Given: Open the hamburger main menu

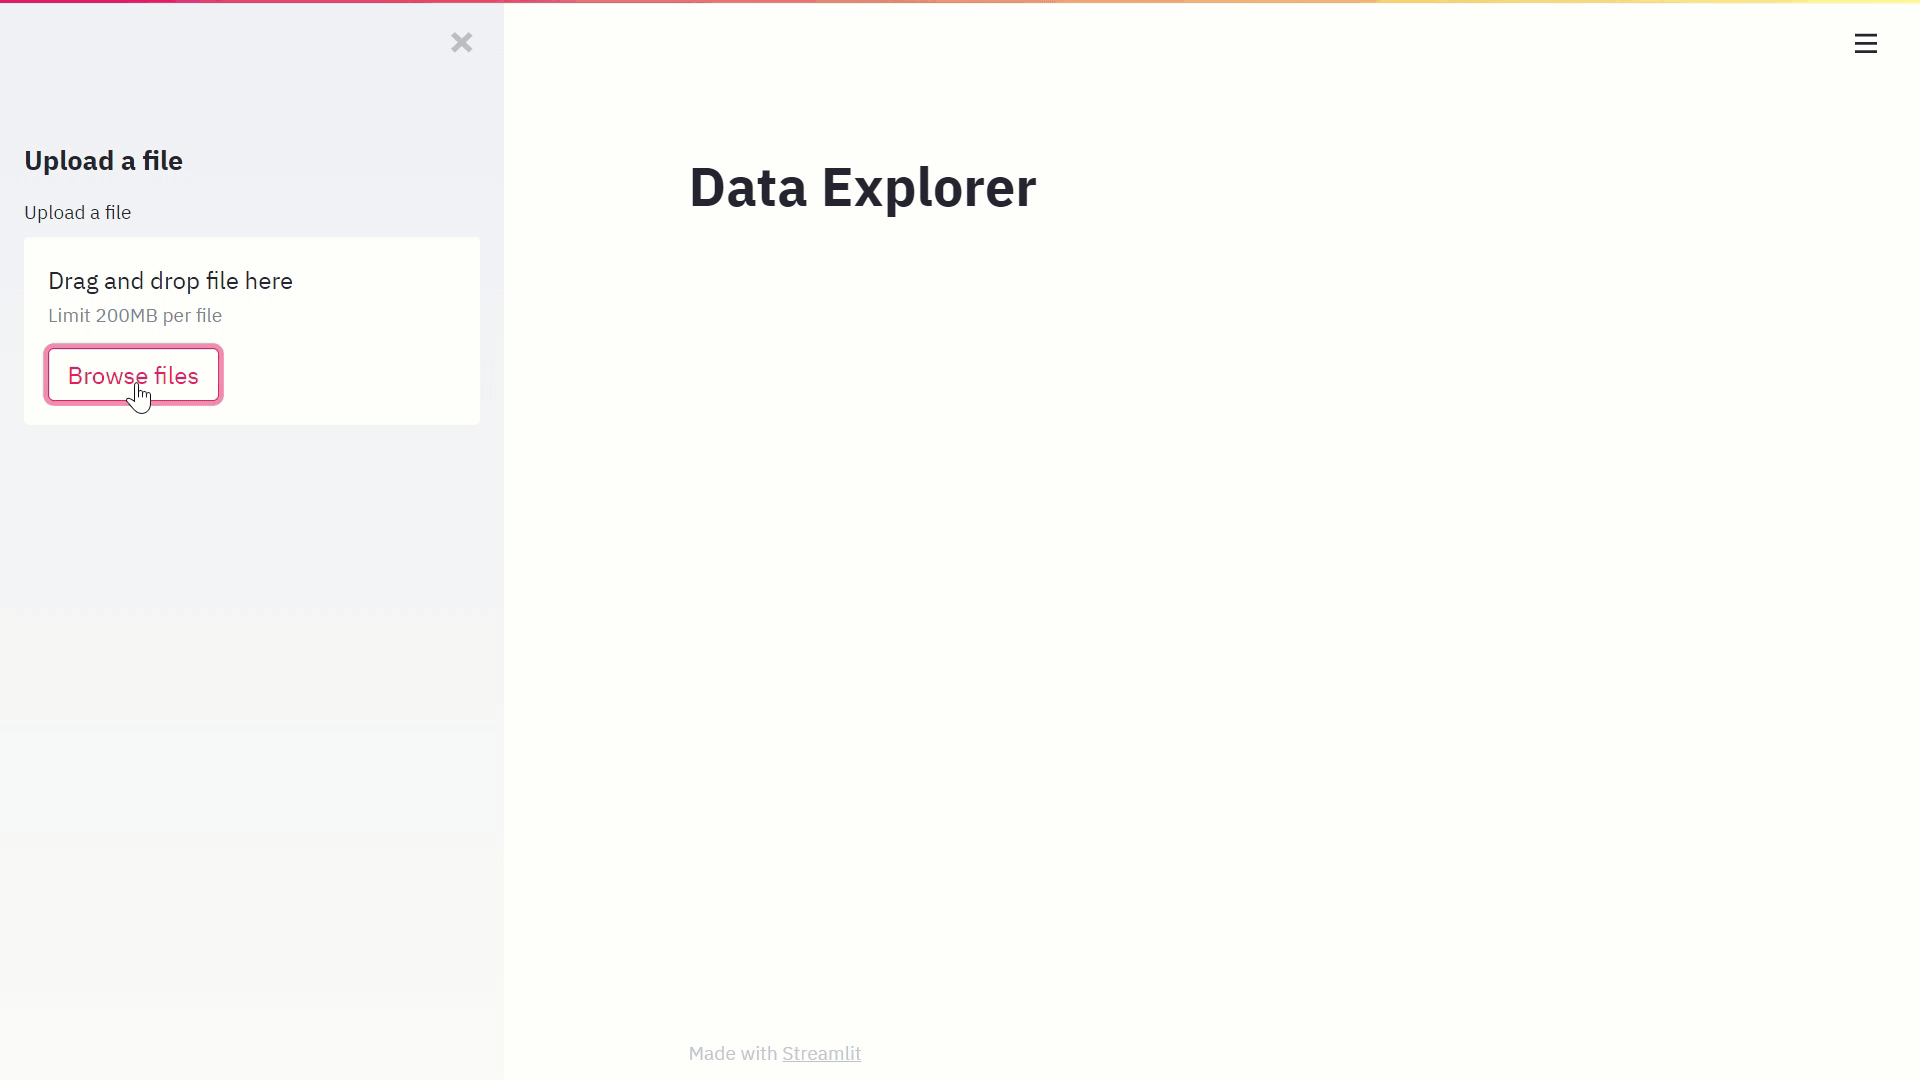Looking at the screenshot, I should pos(1865,43).
